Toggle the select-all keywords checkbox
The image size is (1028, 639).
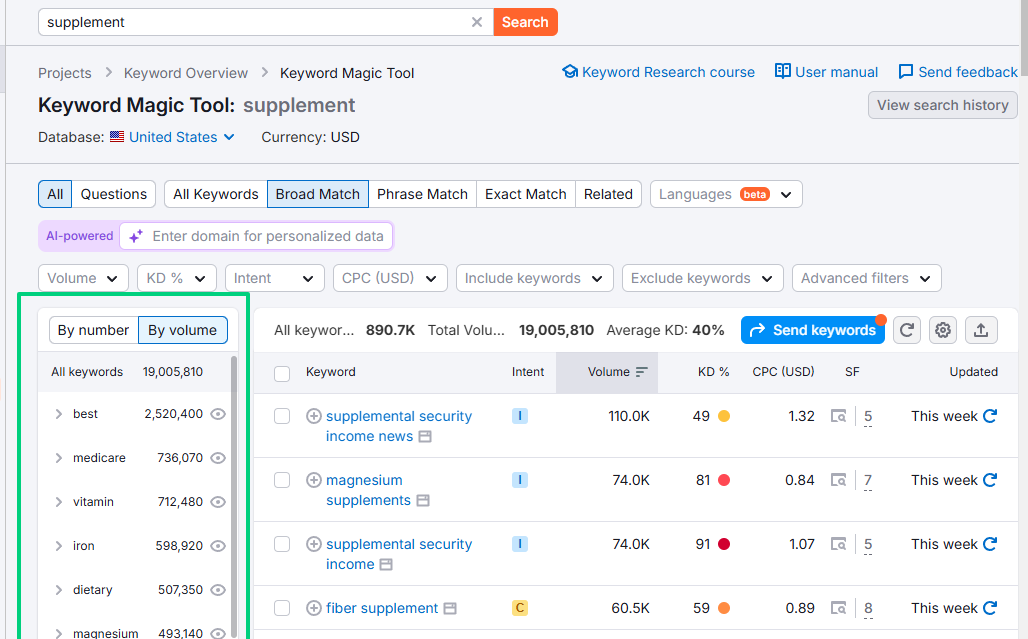[x=282, y=374]
